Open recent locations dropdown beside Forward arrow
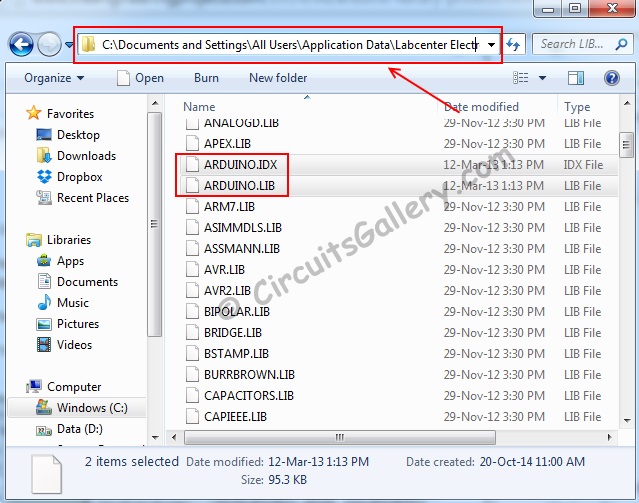This screenshot has width=639, height=503. coord(69,44)
